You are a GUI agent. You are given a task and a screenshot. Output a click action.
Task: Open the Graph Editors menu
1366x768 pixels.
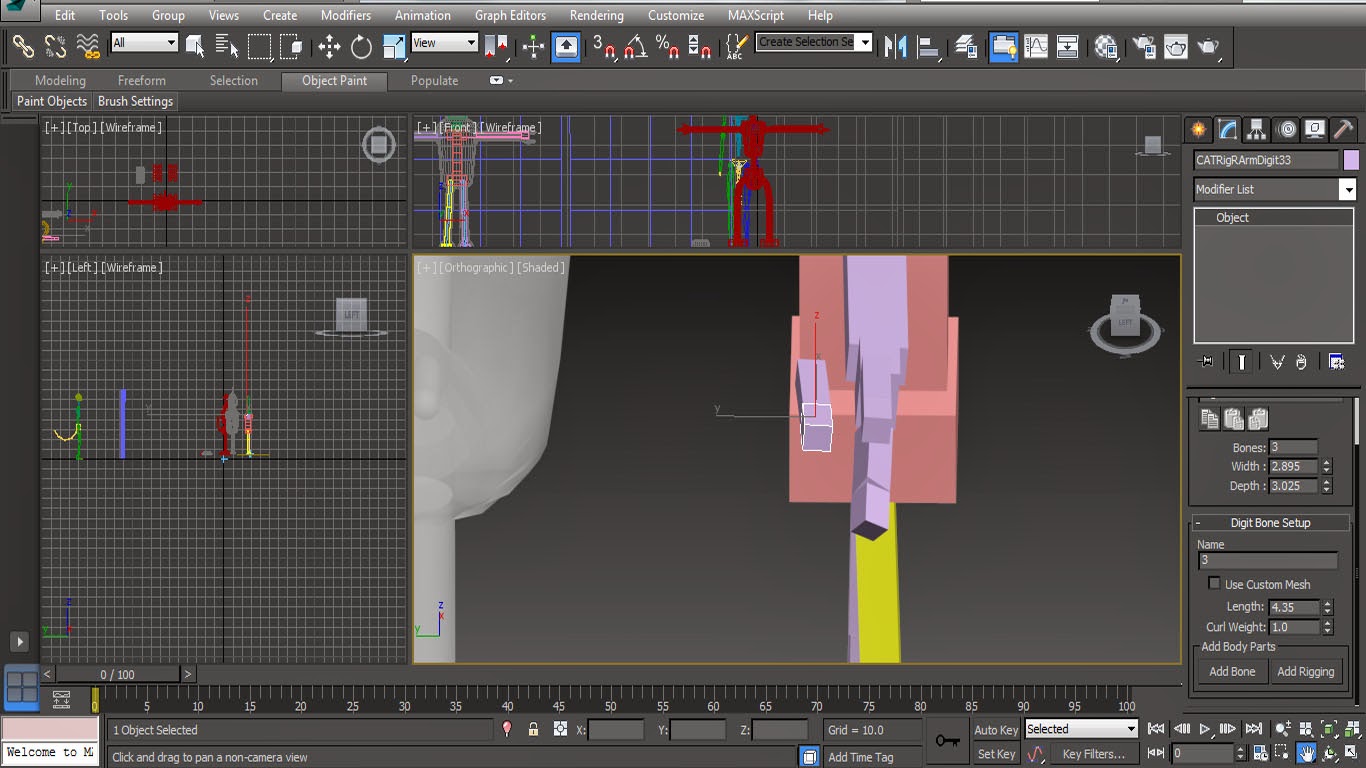(x=510, y=15)
